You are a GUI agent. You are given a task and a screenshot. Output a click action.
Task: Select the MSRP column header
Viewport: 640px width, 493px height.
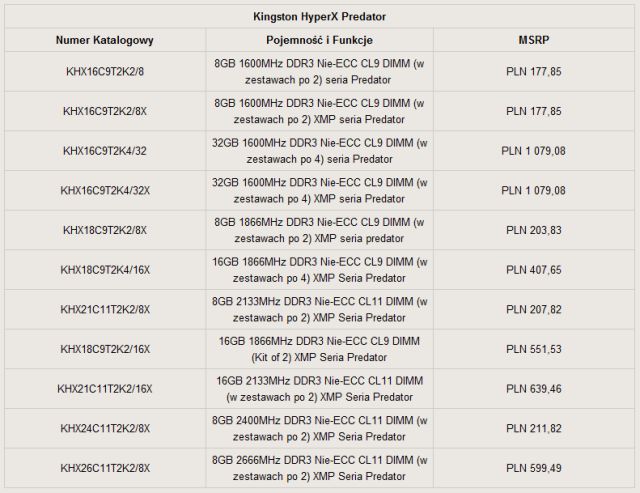click(534, 40)
